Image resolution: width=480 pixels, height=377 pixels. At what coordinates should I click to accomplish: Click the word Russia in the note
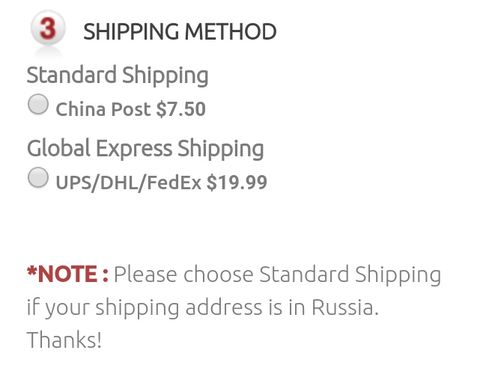[345, 307]
